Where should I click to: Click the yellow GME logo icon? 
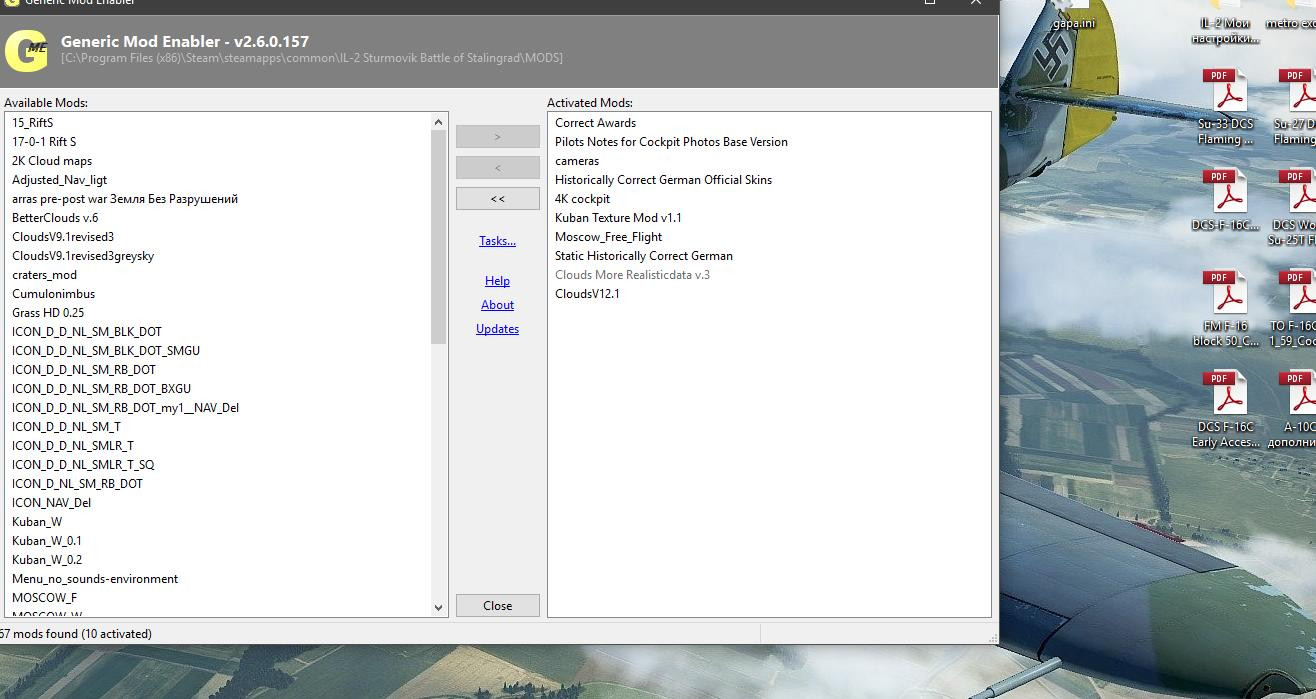point(26,51)
